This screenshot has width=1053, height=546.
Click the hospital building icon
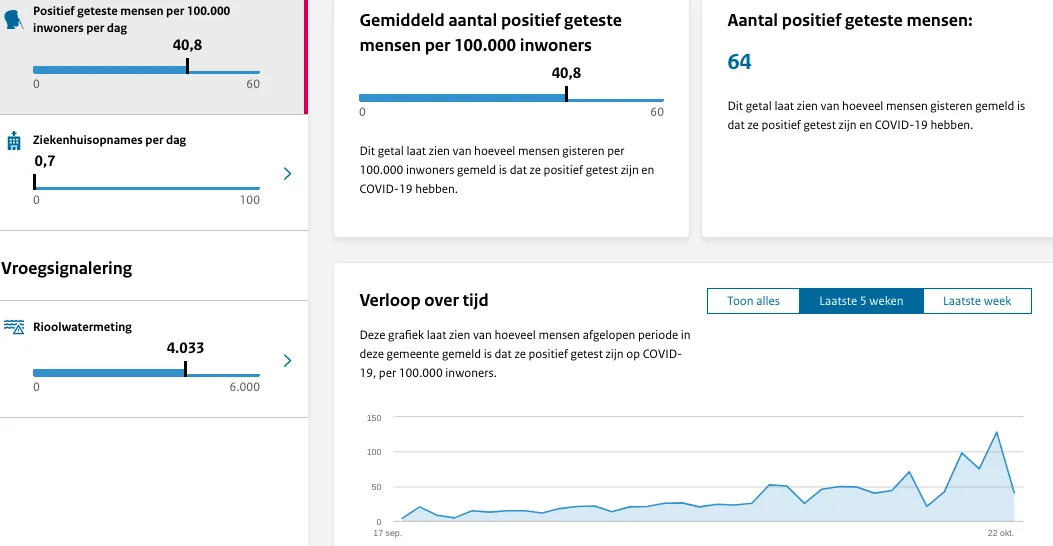tap(13, 140)
